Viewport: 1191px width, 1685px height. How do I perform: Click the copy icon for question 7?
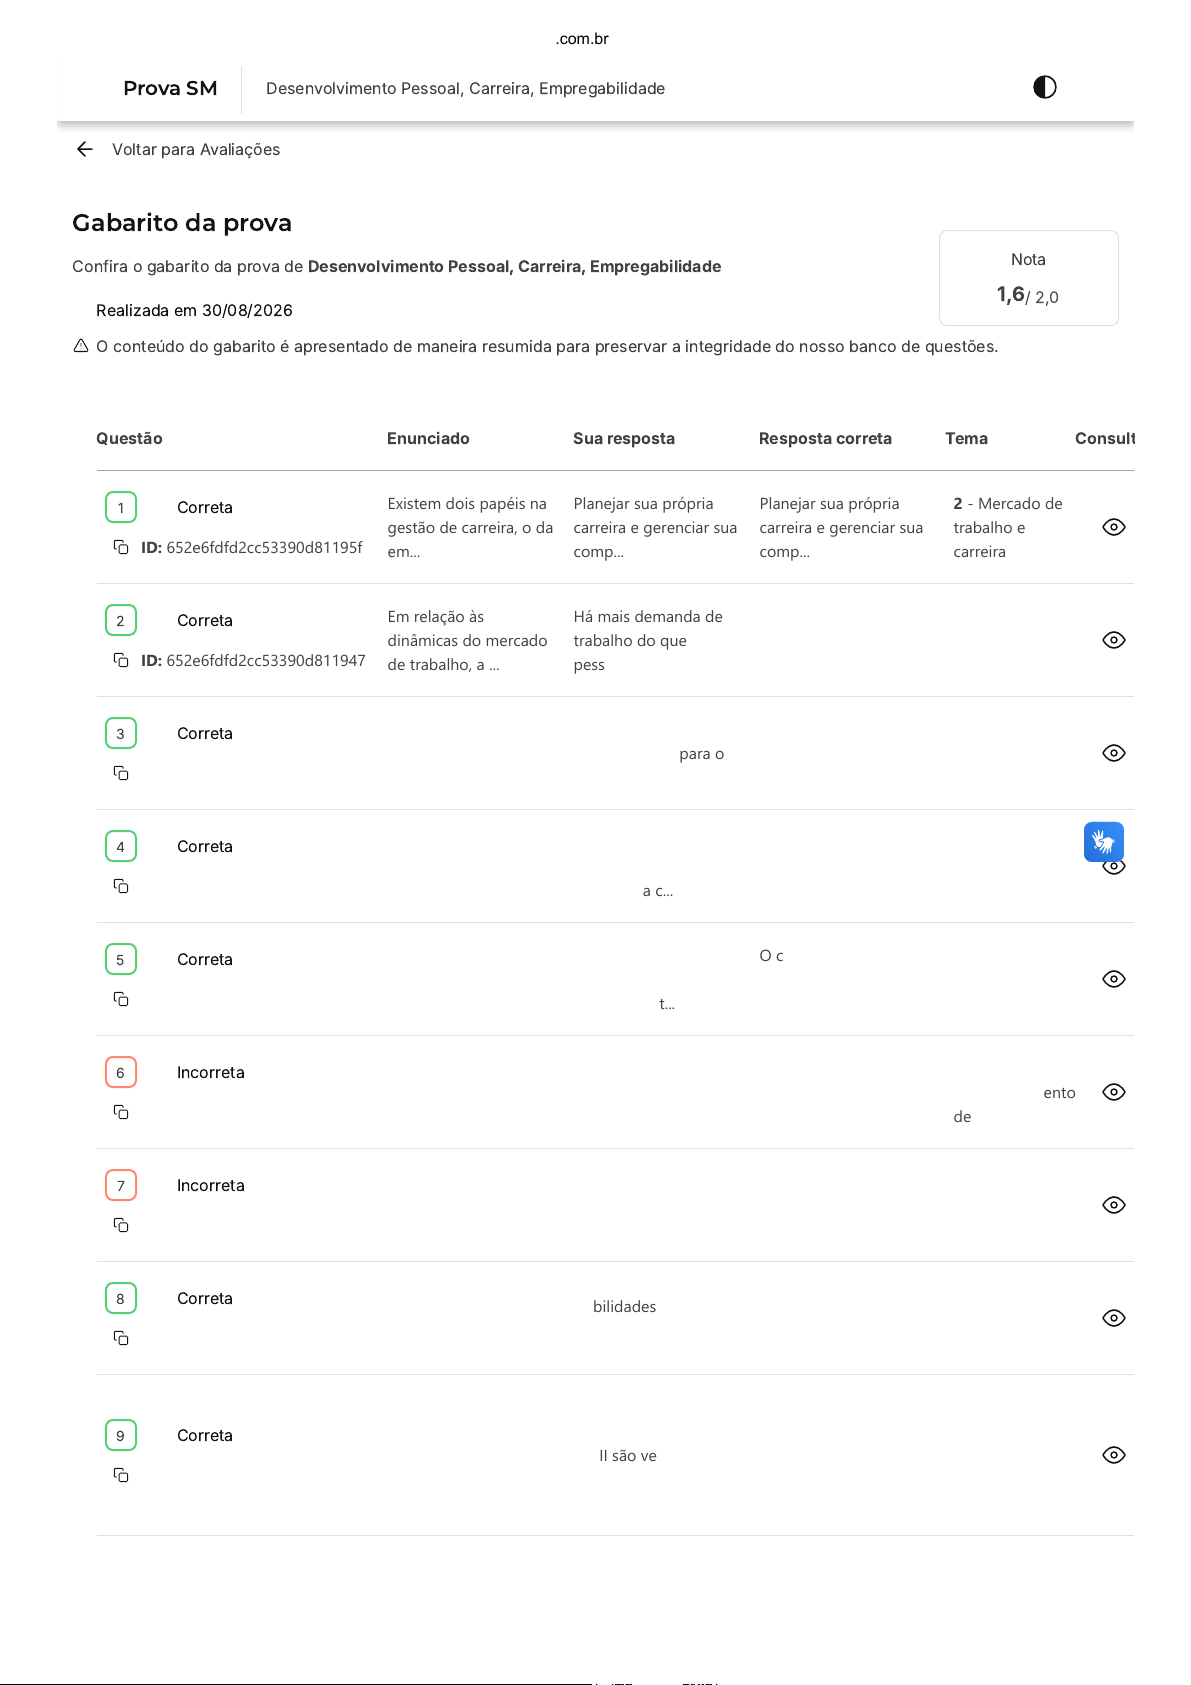[121, 1225]
